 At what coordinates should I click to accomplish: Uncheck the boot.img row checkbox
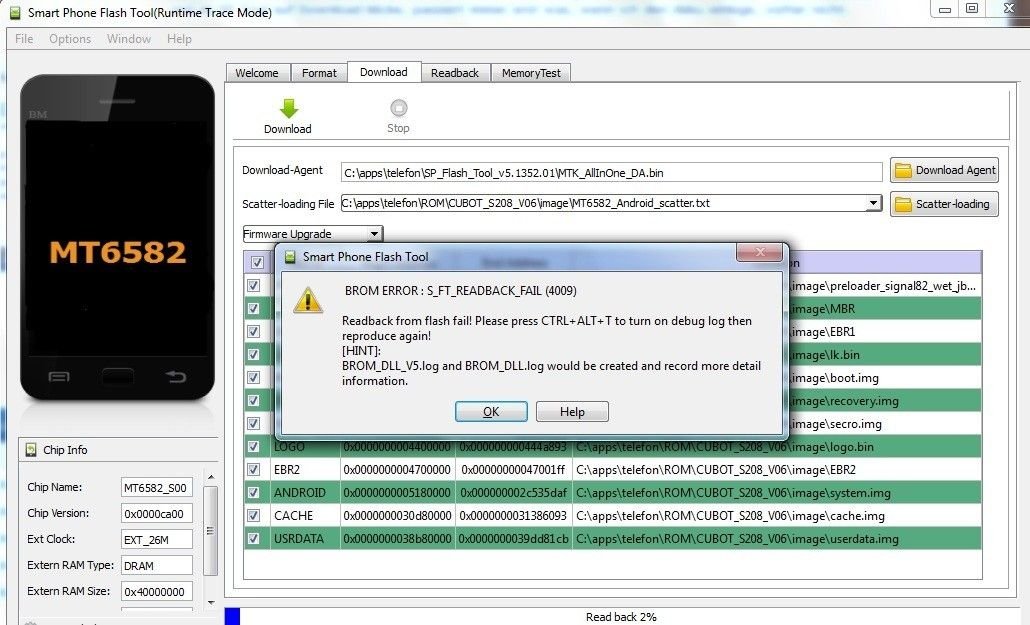[x=254, y=378]
